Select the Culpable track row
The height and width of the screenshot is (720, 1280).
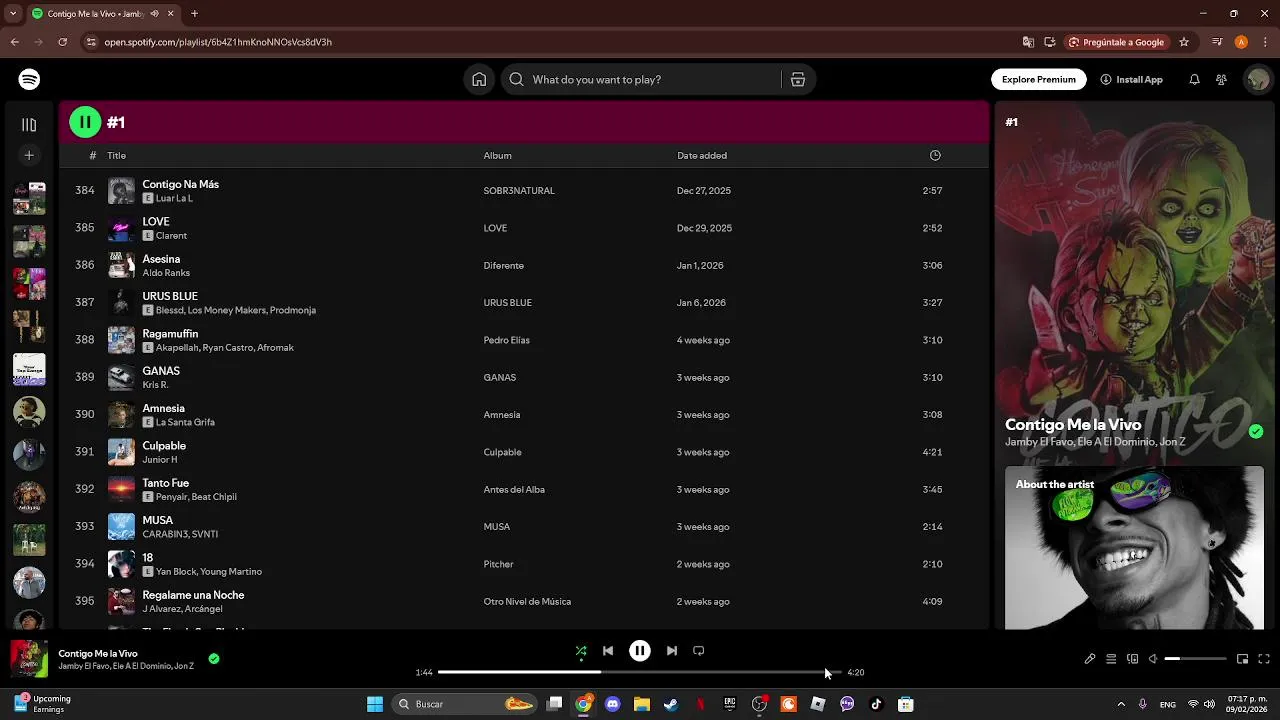(523, 452)
